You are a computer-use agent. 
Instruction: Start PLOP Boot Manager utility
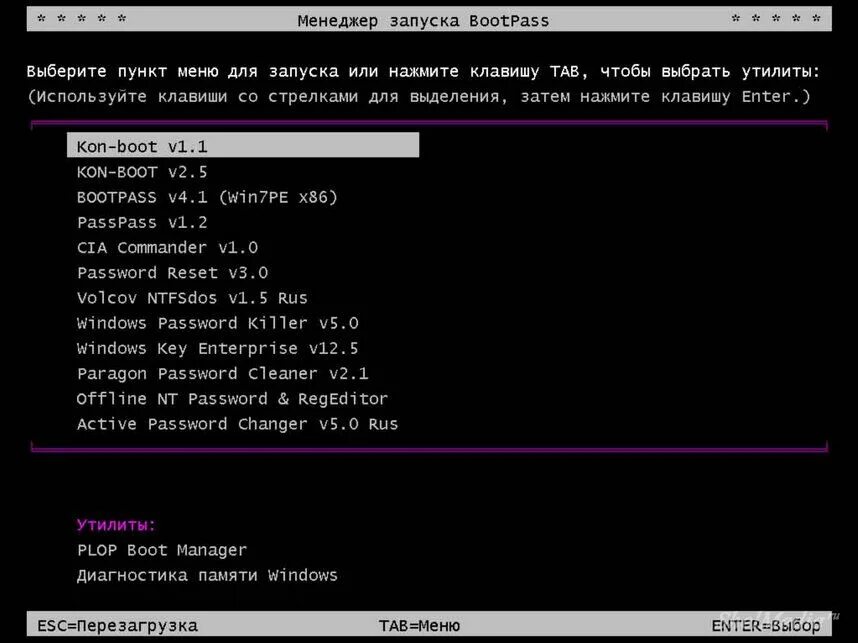click(x=162, y=549)
